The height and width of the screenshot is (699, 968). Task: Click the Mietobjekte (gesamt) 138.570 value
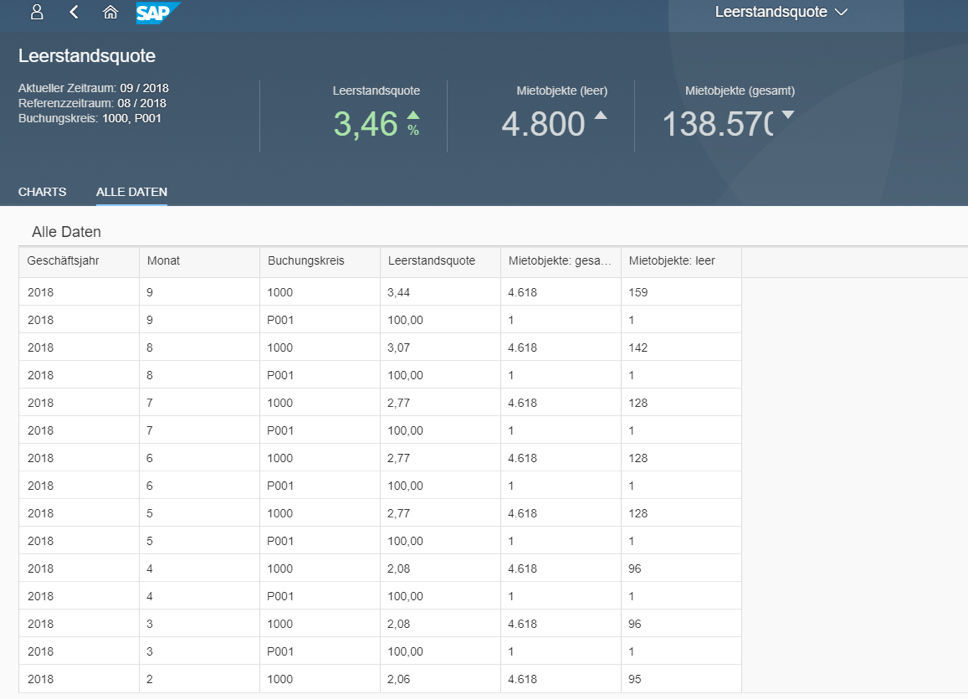click(718, 124)
